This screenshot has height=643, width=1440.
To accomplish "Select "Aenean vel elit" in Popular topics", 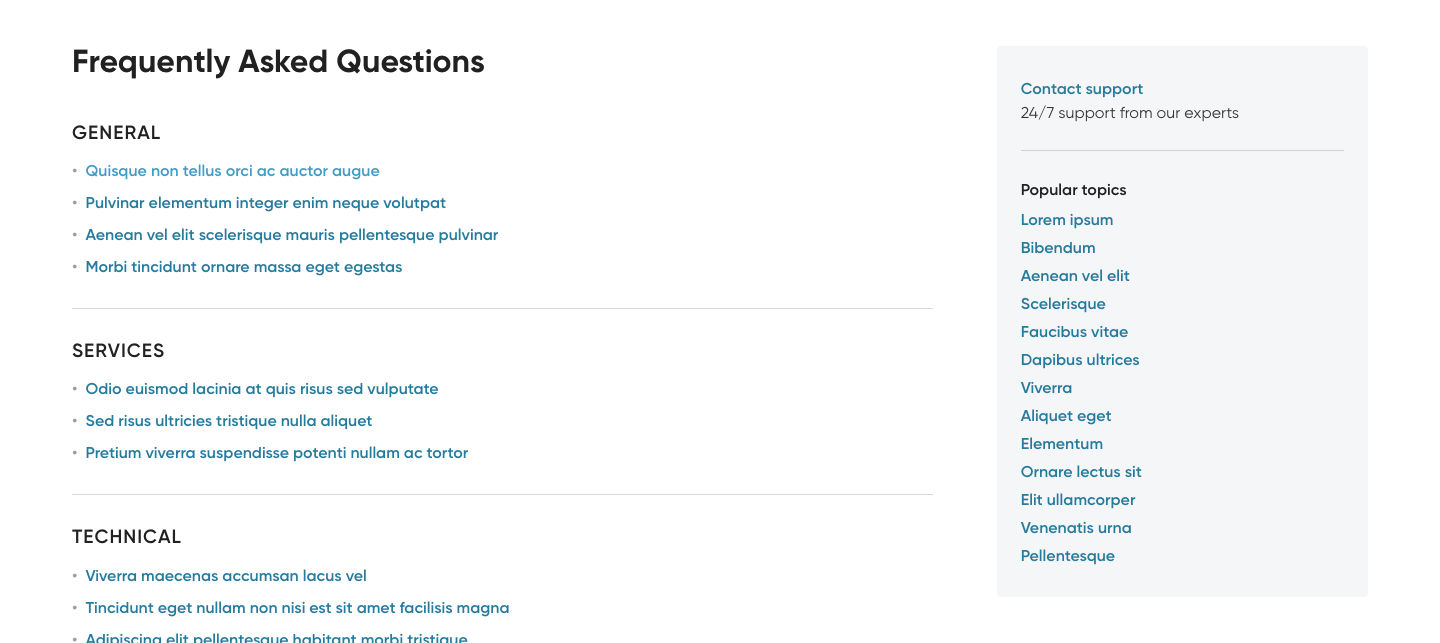I will click(x=1074, y=276).
